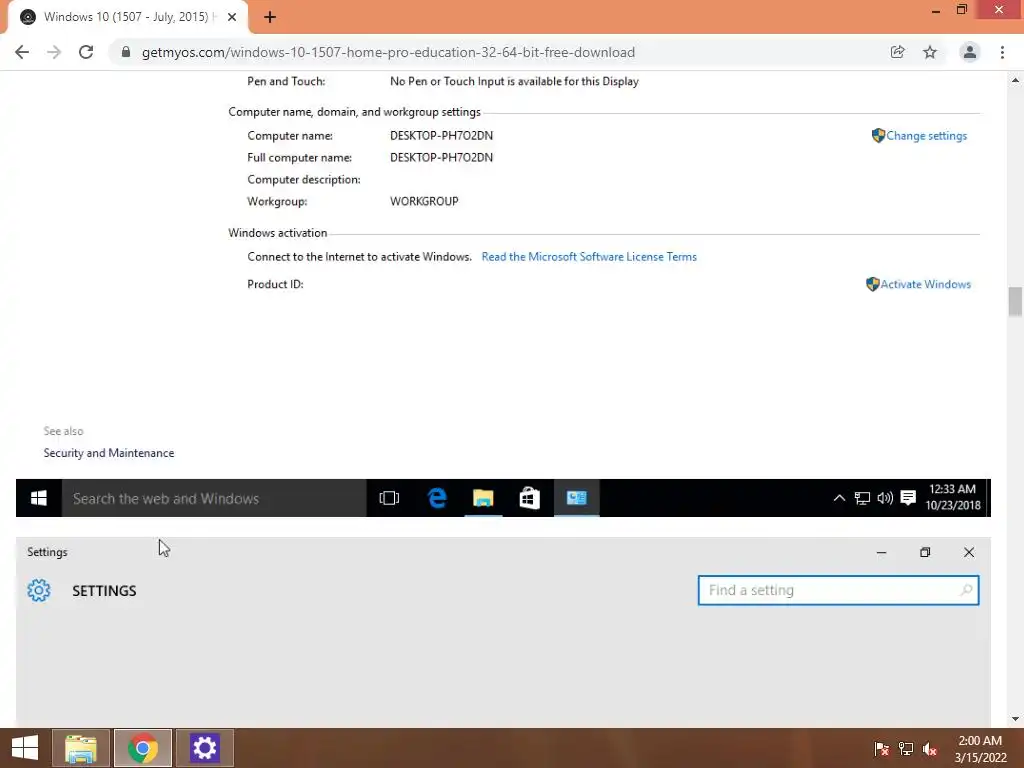Screen dimensions: 1024x768
Task: Share this page using the share icon
Action: pos(898,52)
